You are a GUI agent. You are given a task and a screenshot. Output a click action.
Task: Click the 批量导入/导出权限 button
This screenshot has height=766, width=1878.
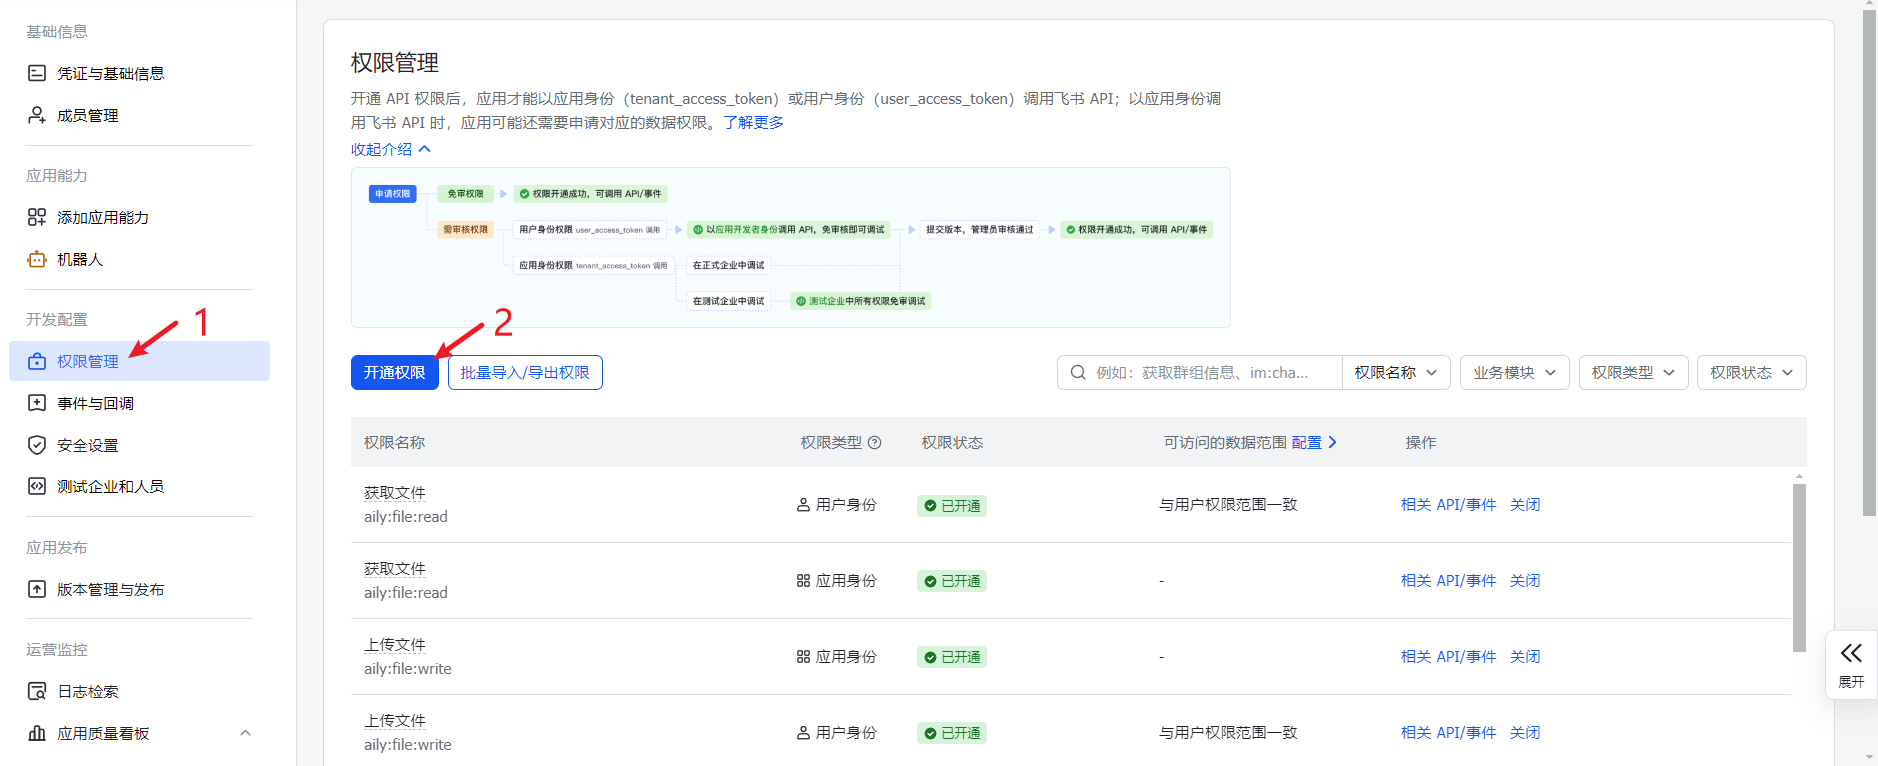pyautogui.click(x=525, y=372)
